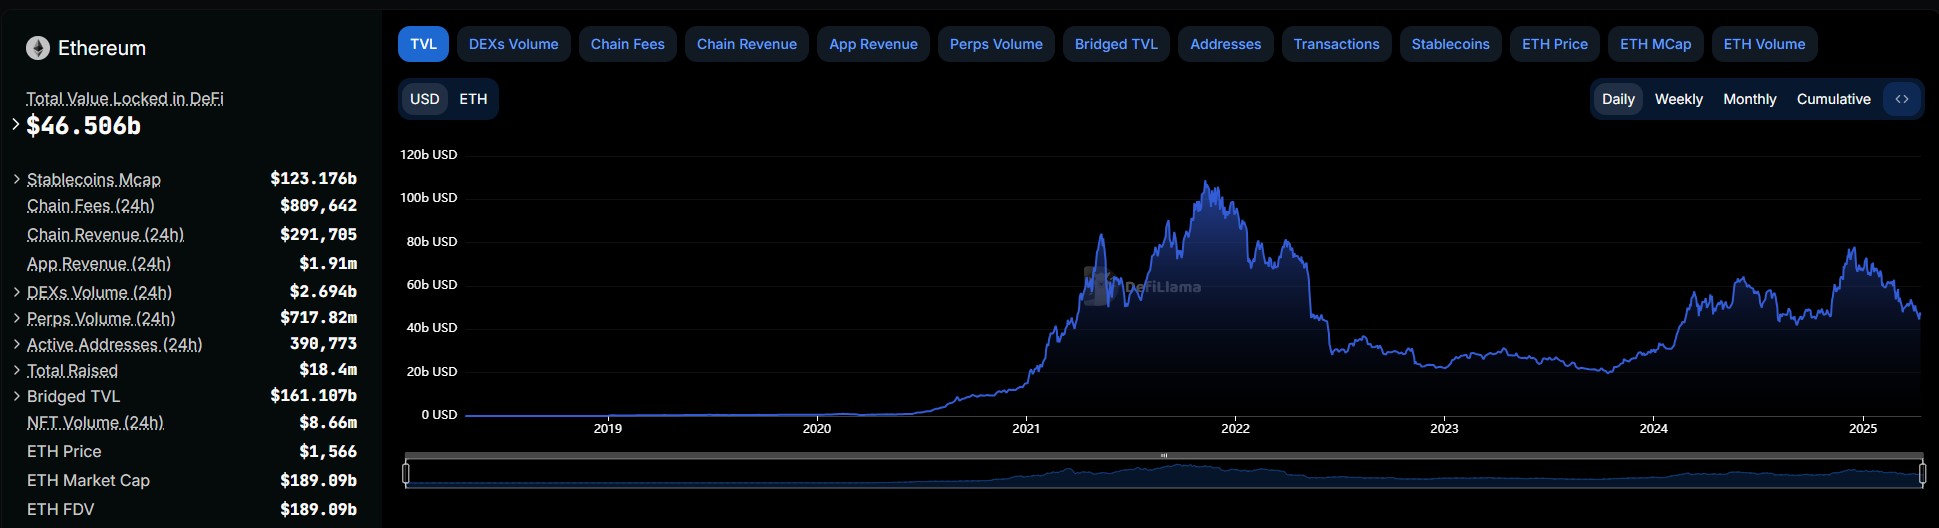The height and width of the screenshot is (528, 1939).
Task: Show the Cumulative chart view
Action: coord(1833,99)
